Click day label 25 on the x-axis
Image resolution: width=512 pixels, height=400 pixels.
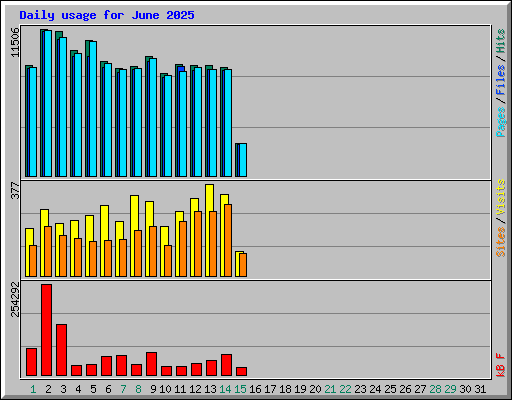click(x=390, y=389)
